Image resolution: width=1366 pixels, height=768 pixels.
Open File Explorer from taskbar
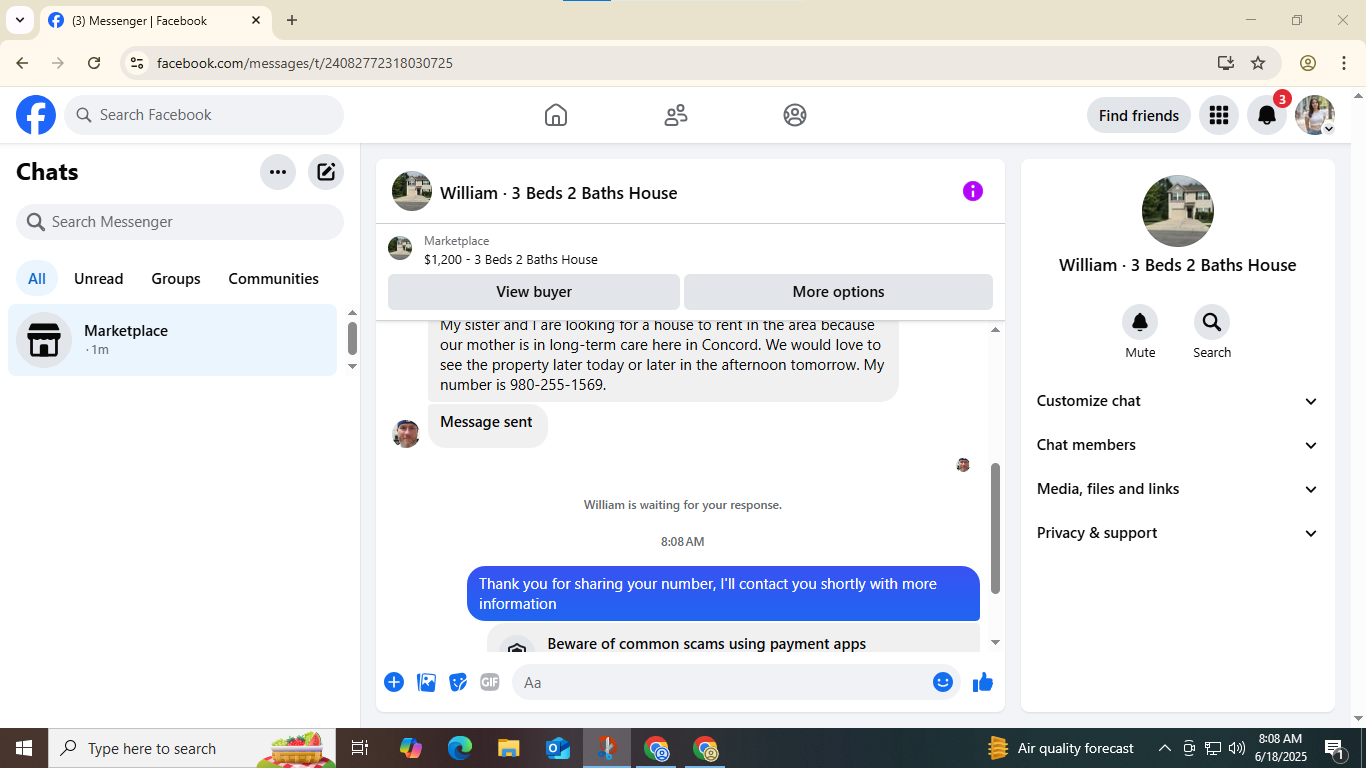click(508, 748)
